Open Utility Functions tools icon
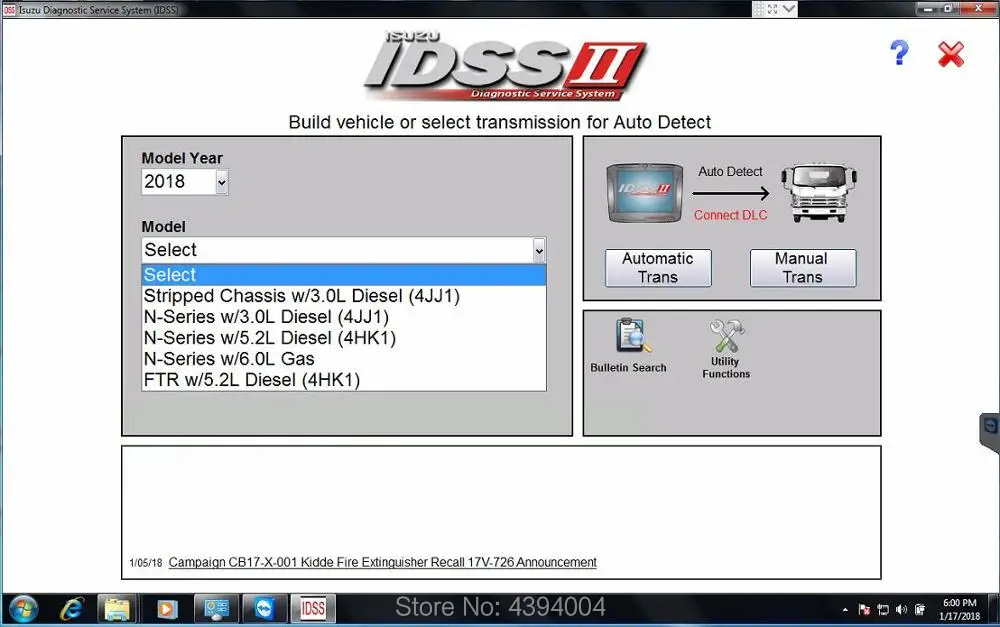This screenshot has height=627, width=1000. tap(726, 336)
